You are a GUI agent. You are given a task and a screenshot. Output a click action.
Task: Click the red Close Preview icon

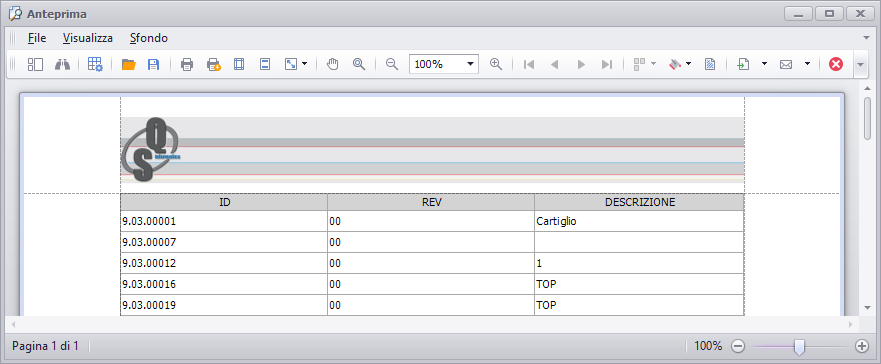[x=836, y=65]
